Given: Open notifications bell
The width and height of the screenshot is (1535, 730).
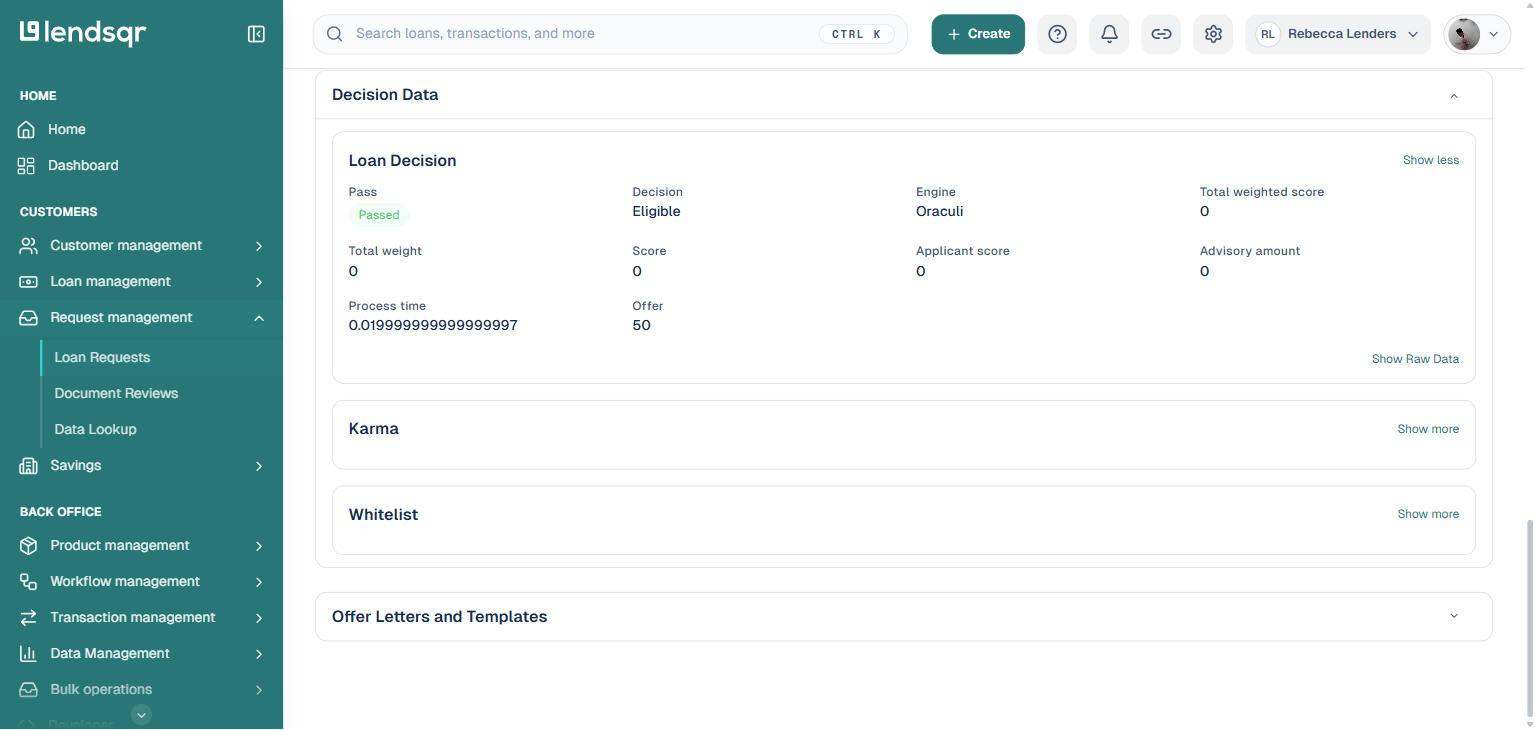Looking at the screenshot, I should pos(1109,34).
